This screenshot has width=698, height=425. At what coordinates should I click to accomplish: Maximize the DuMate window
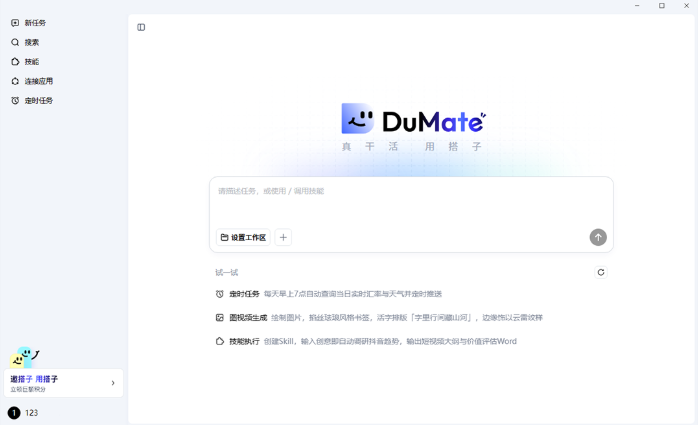point(662,6)
